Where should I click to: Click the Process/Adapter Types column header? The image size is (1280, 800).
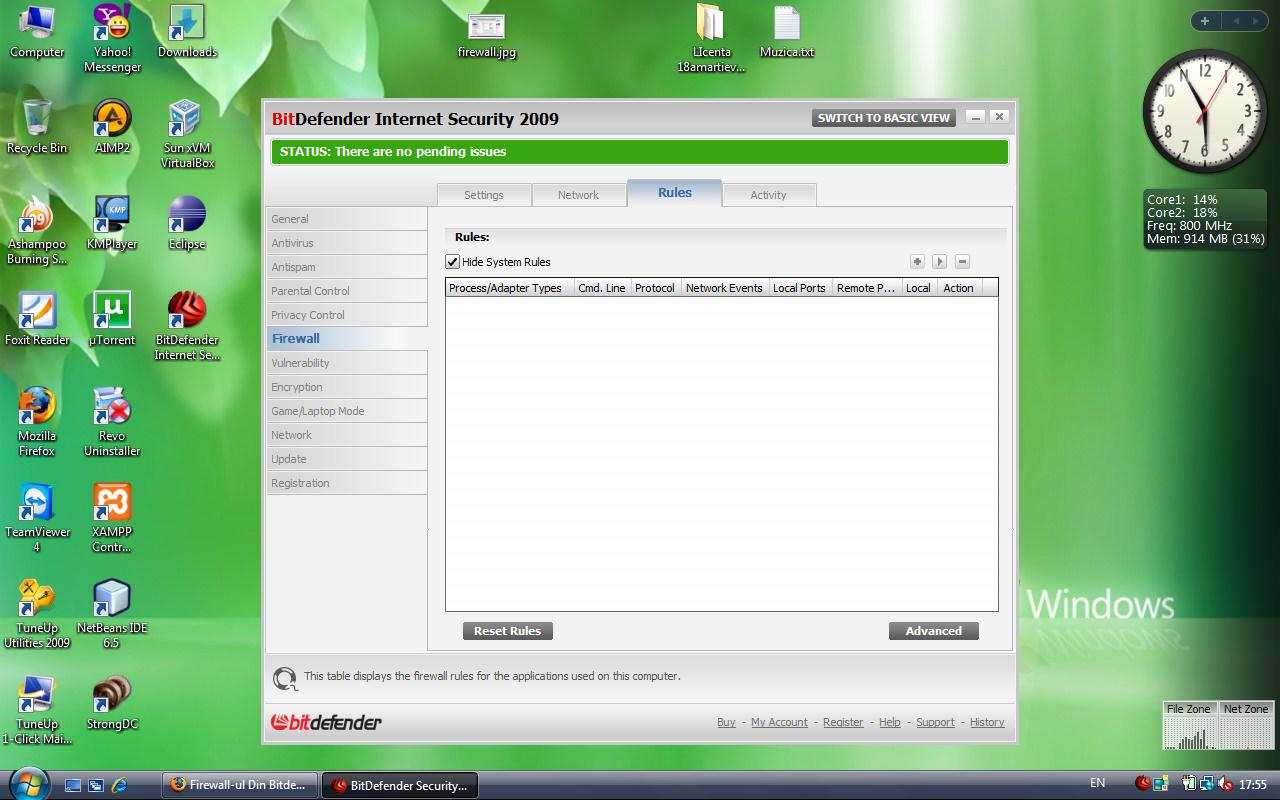tap(509, 288)
